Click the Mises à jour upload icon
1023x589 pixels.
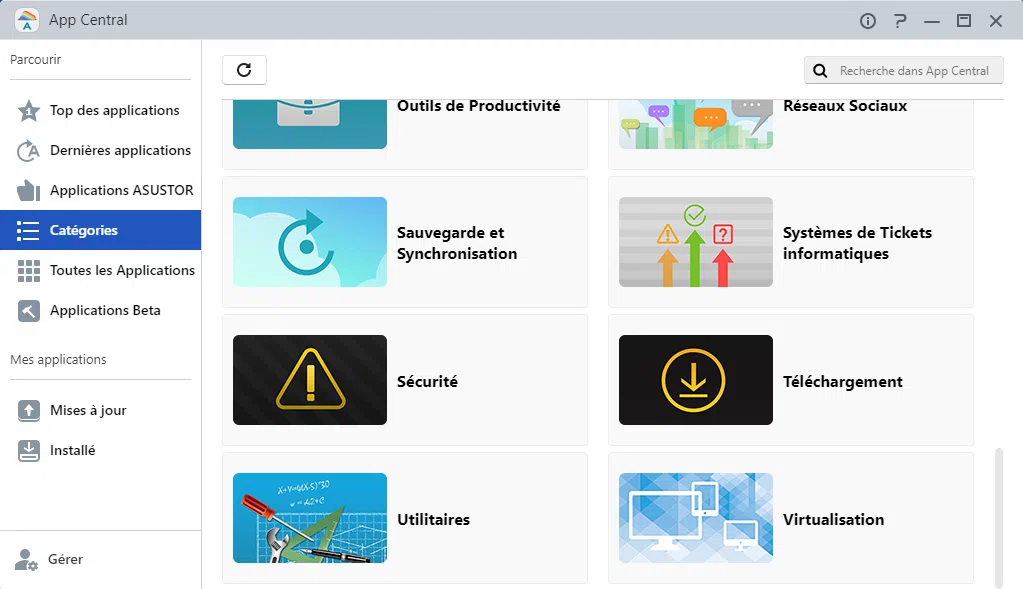[x=29, y=410]
